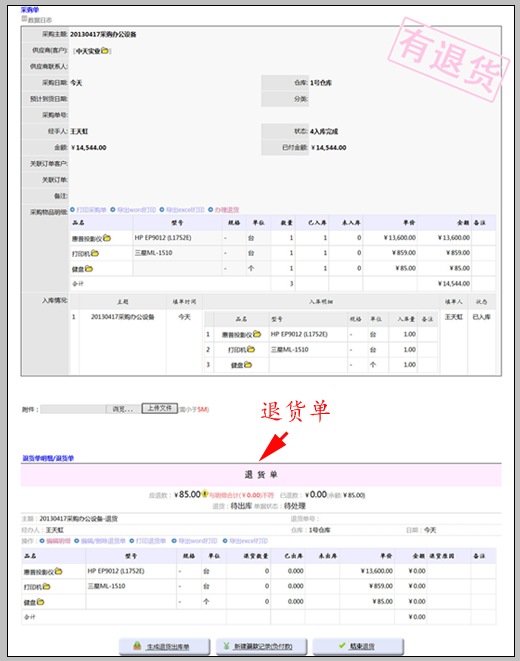Image resolution: width=520 pixels, height=661 pixels.
Task: Click the 结束退货 finish return button
Action: (358, 646)
